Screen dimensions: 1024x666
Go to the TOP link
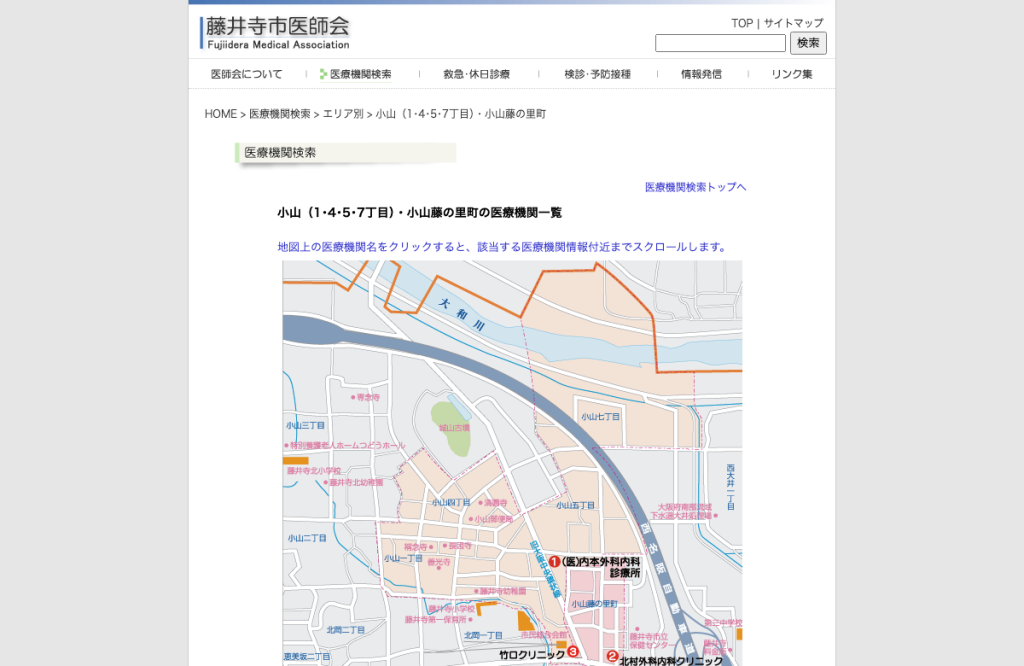pyautogui.click(x=742, y=23)
